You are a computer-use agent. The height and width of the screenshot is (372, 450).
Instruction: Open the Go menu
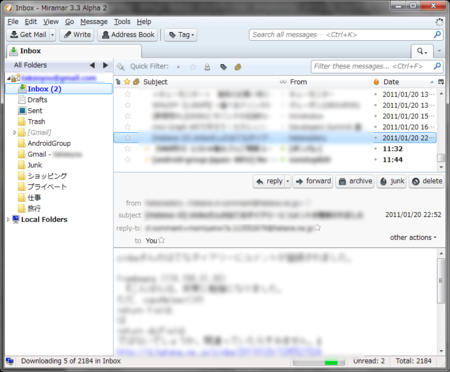69,22
